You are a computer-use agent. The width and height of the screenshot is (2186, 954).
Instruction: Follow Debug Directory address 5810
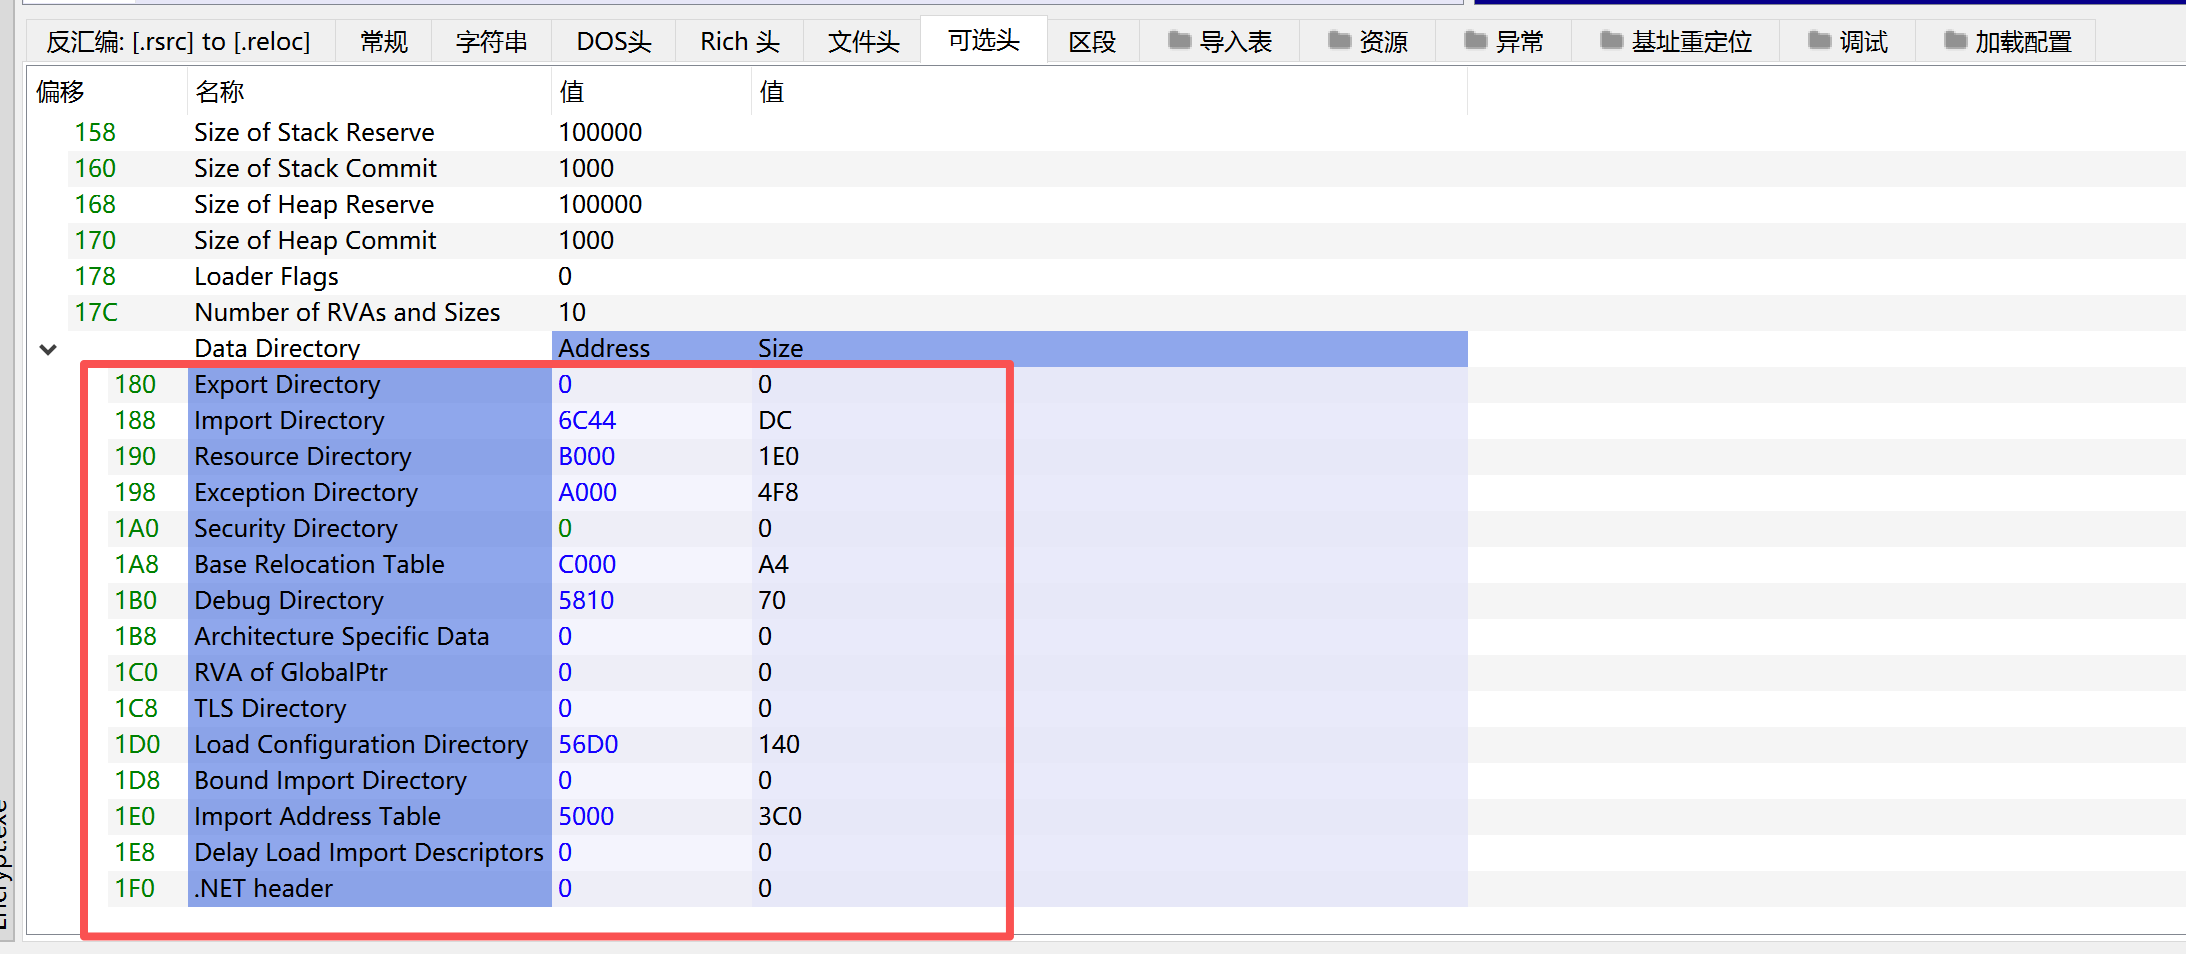[586, 601]
